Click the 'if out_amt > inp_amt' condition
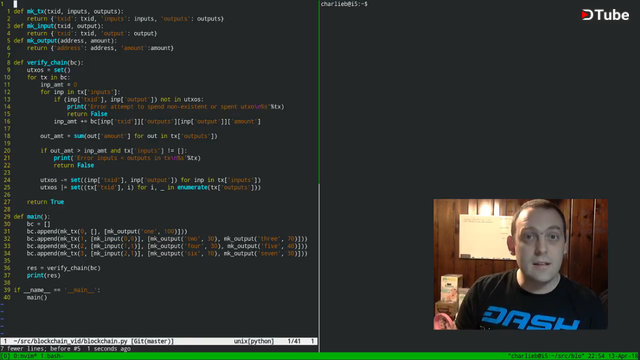The height and width of the screenshot is (360, 640). tap(114, 151)
